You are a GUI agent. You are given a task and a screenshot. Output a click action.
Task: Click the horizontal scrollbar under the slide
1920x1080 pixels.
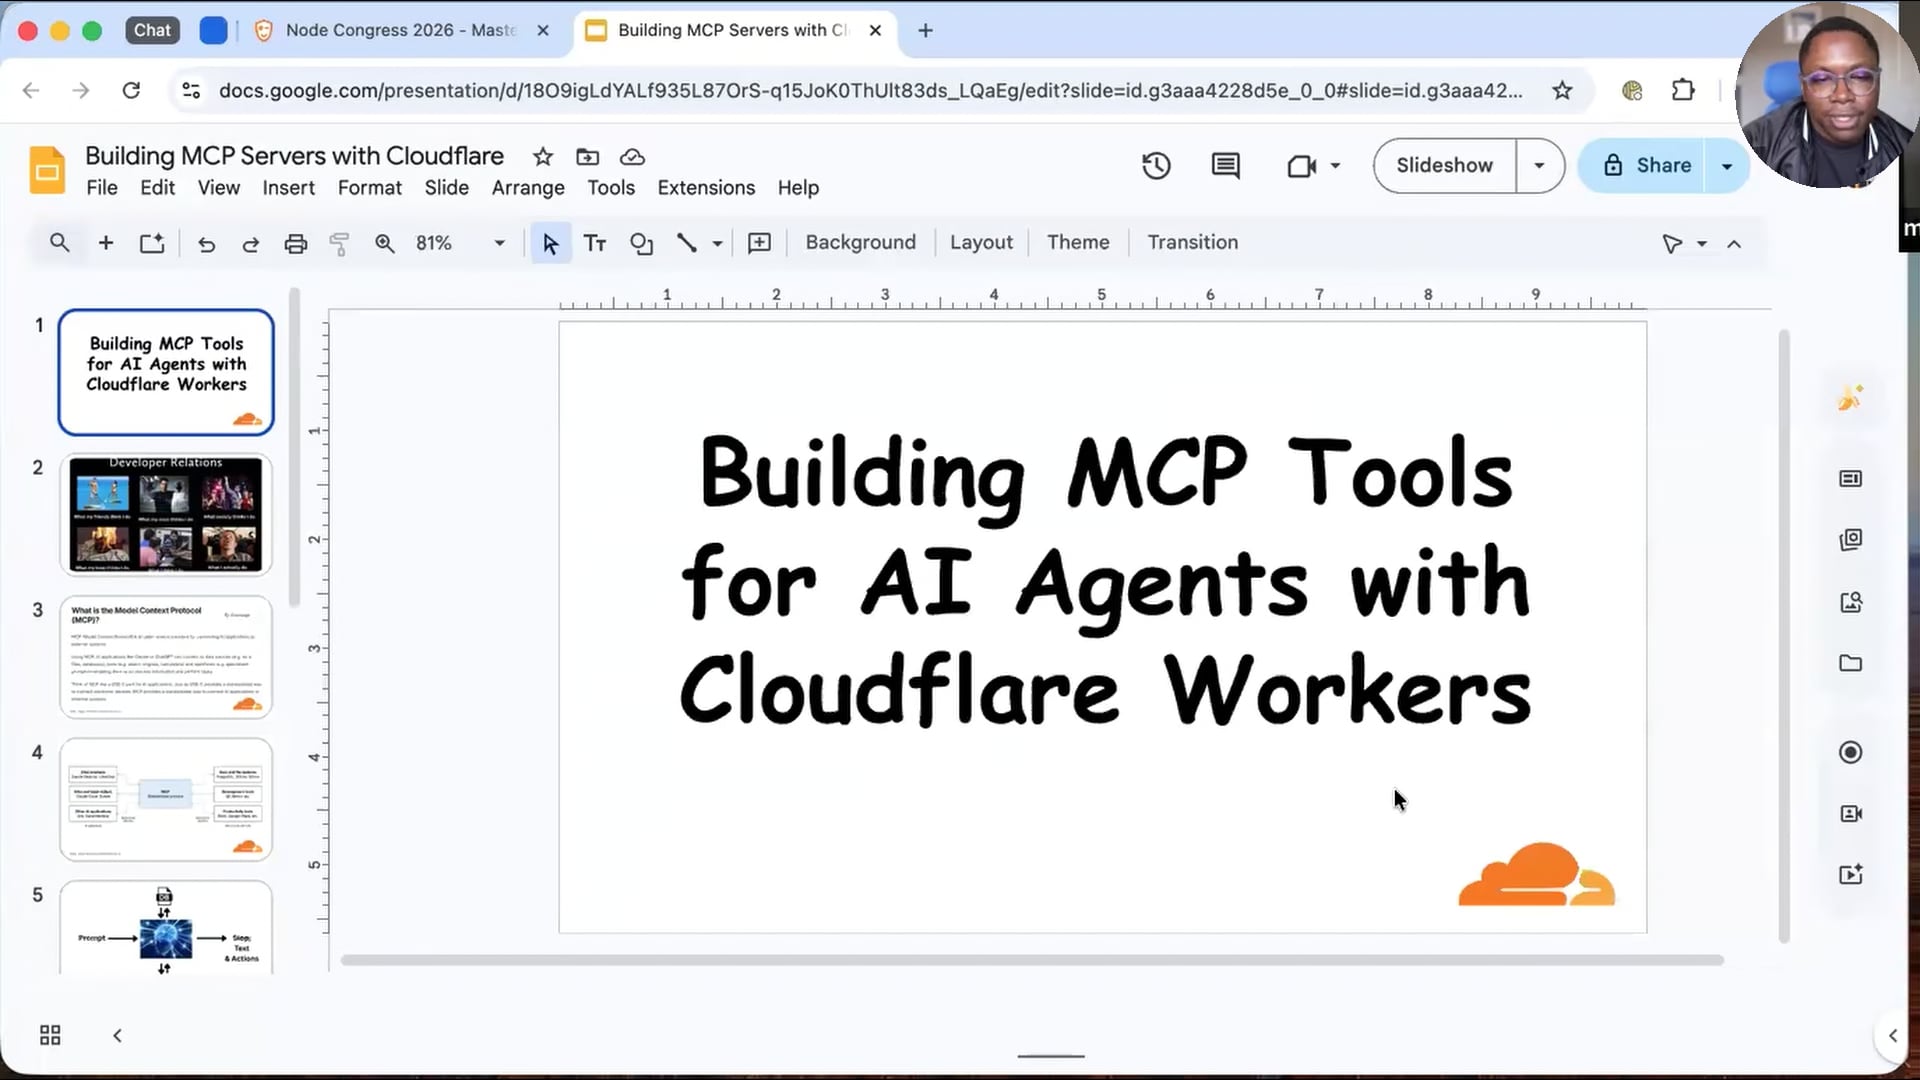(1031, 960)
